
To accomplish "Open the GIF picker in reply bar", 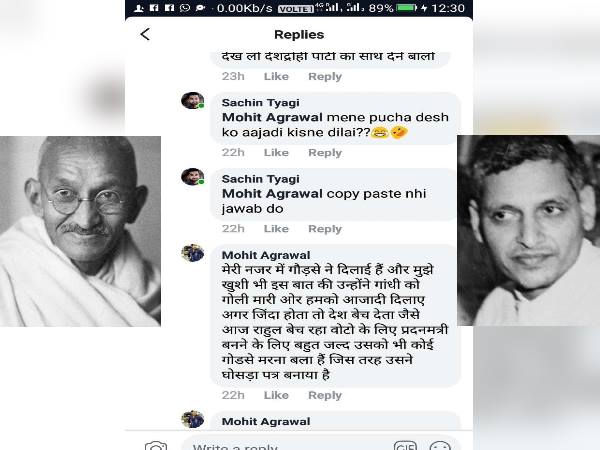I will (405, 445).
